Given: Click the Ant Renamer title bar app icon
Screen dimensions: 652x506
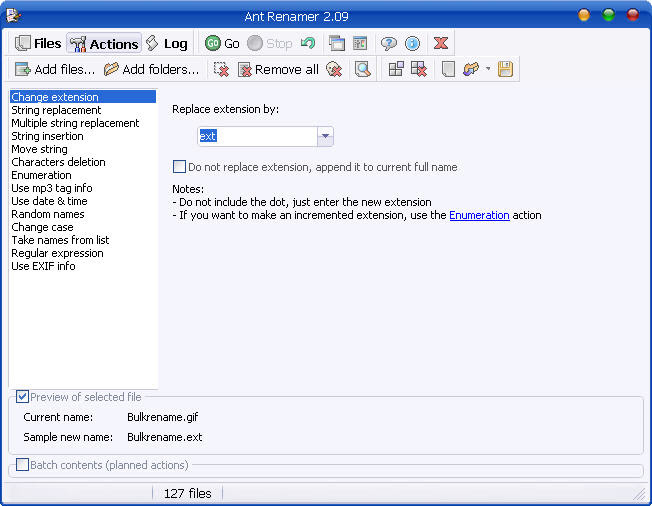Looking at the screenshot, I should pos(14,16).
